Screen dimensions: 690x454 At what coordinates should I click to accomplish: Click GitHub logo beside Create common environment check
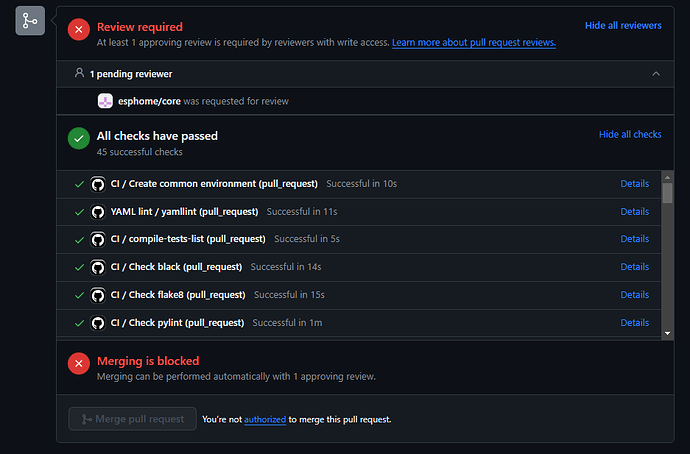tap(98, 184)
